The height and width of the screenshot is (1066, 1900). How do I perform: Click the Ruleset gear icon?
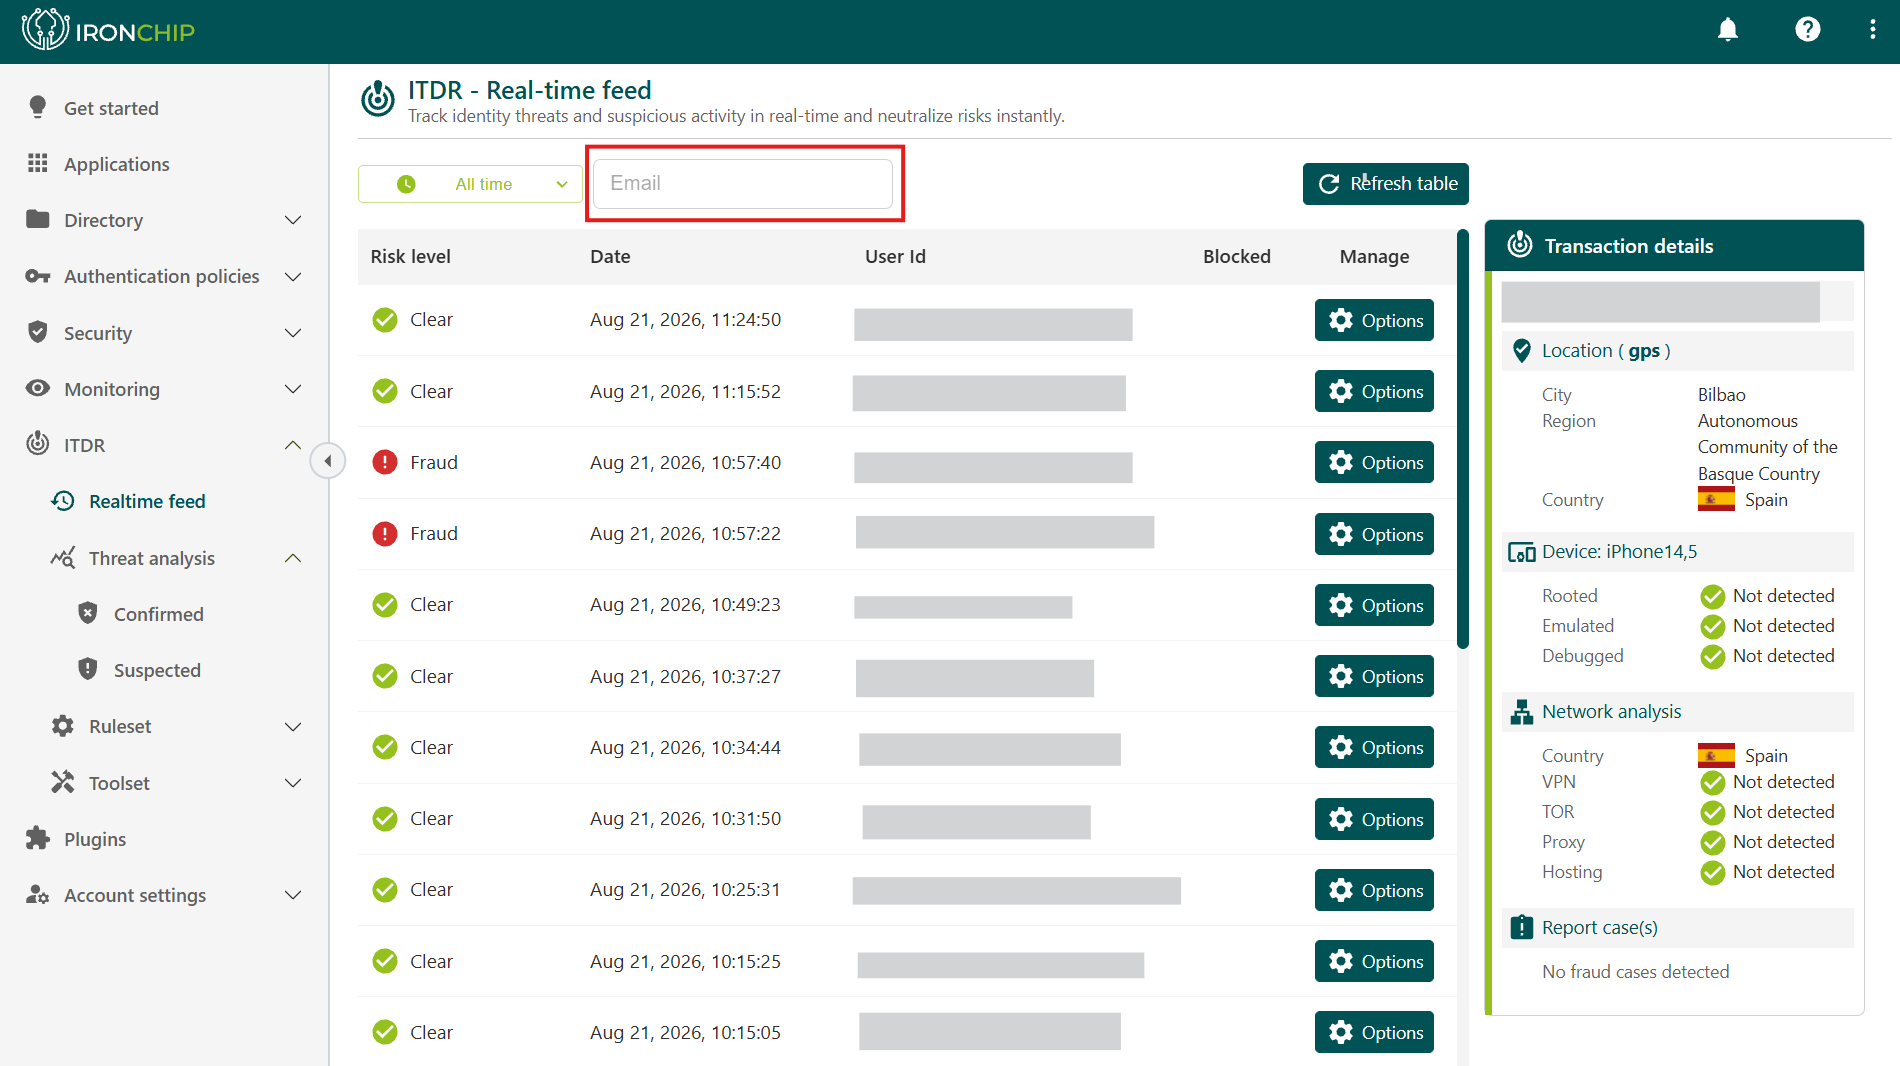[x=63, y=726]
